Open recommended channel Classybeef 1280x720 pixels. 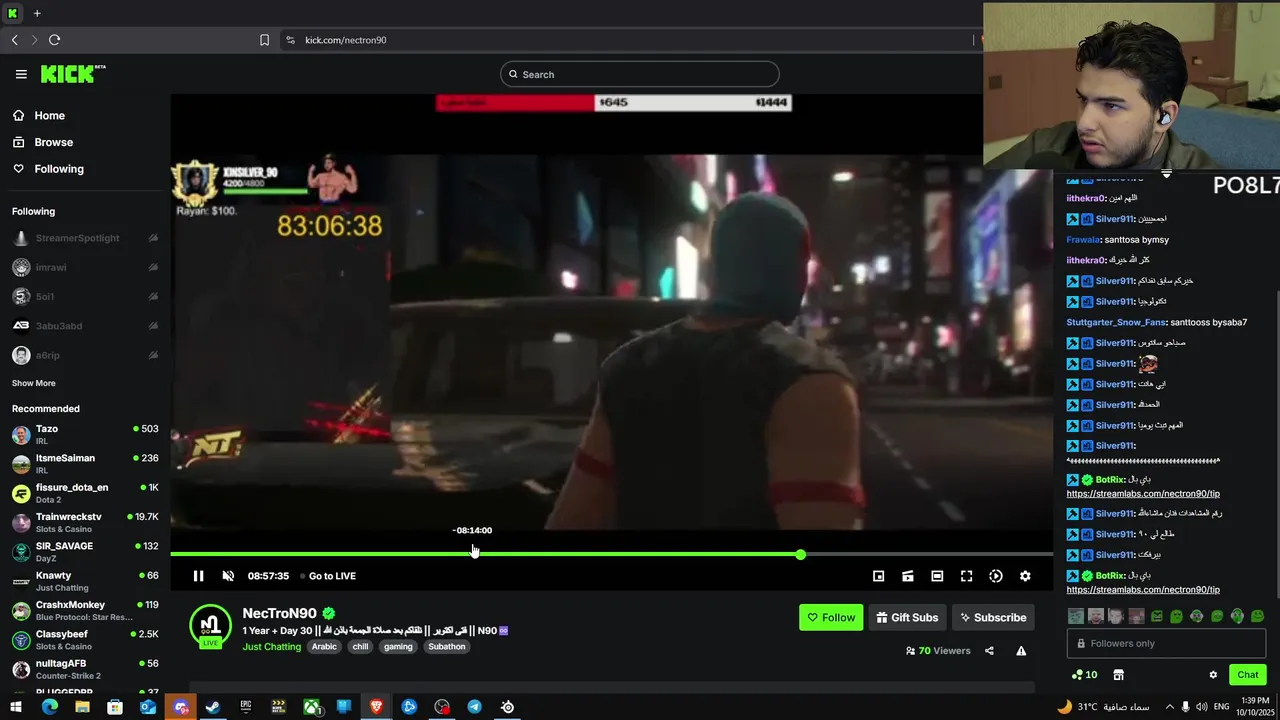[x=85, y=639]
